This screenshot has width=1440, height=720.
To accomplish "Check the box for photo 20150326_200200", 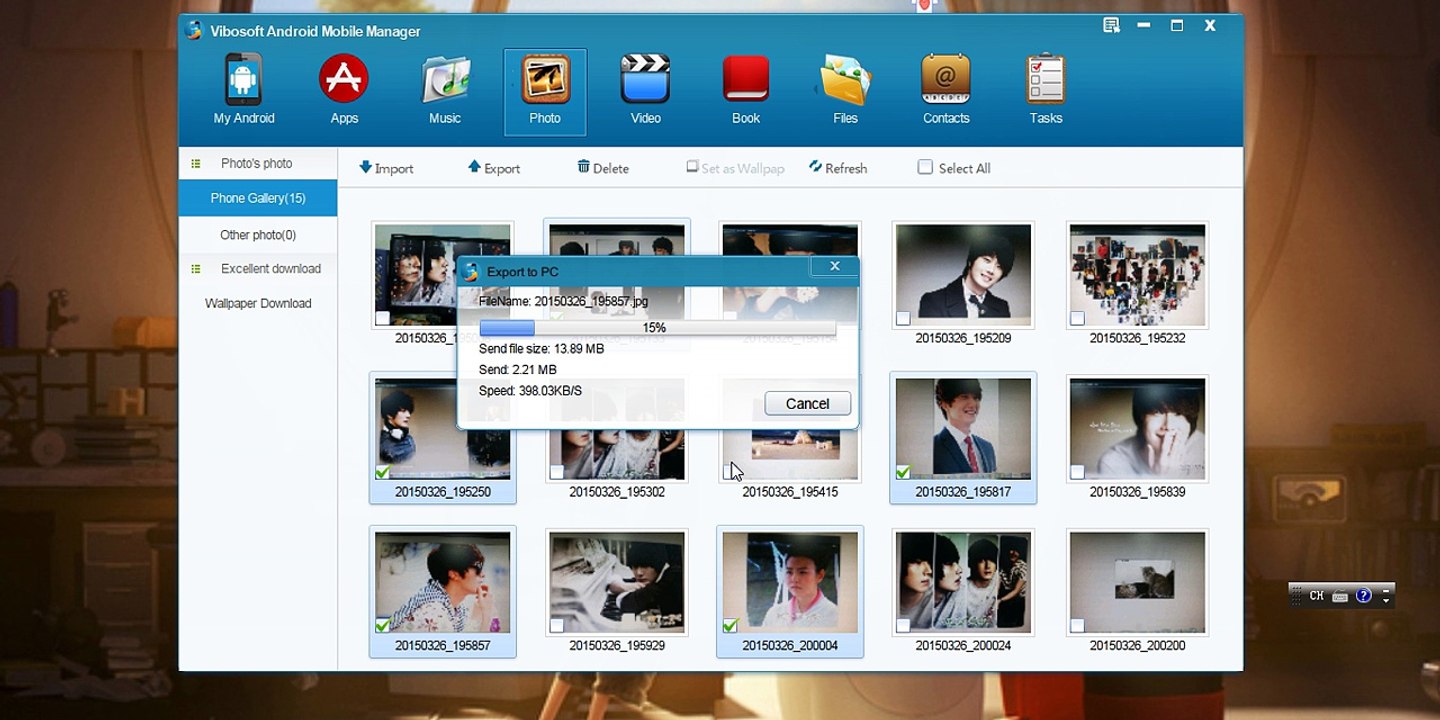I will pyautogui.click(x=1077, y=626).
